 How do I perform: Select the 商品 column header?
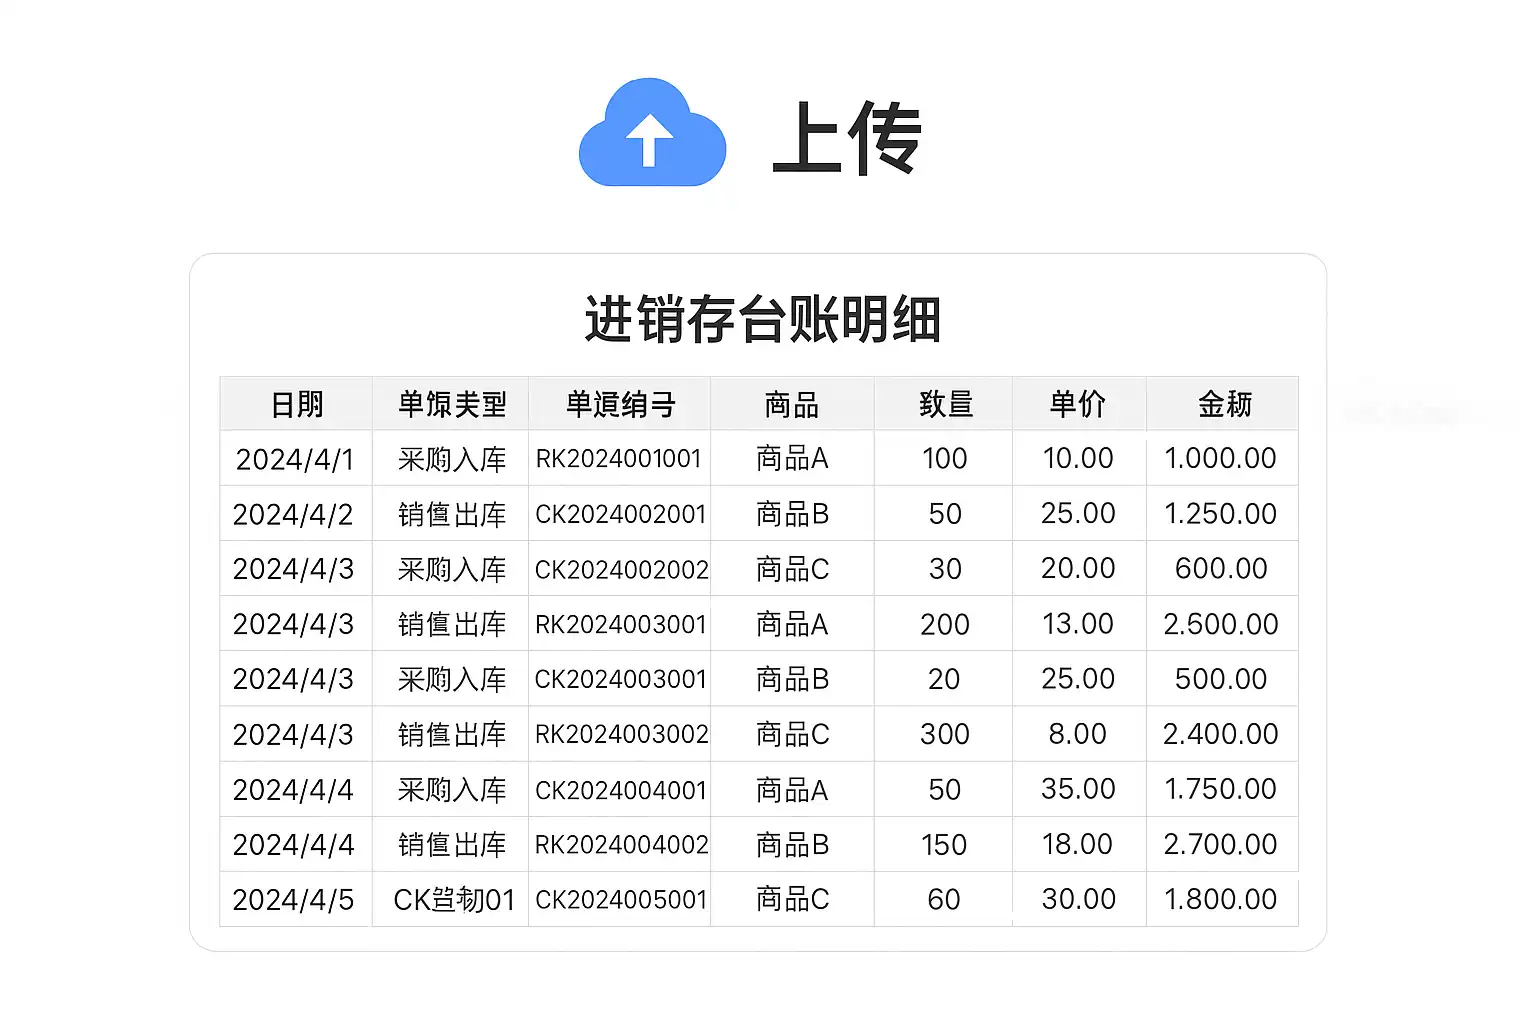click(x=792, y=404)
